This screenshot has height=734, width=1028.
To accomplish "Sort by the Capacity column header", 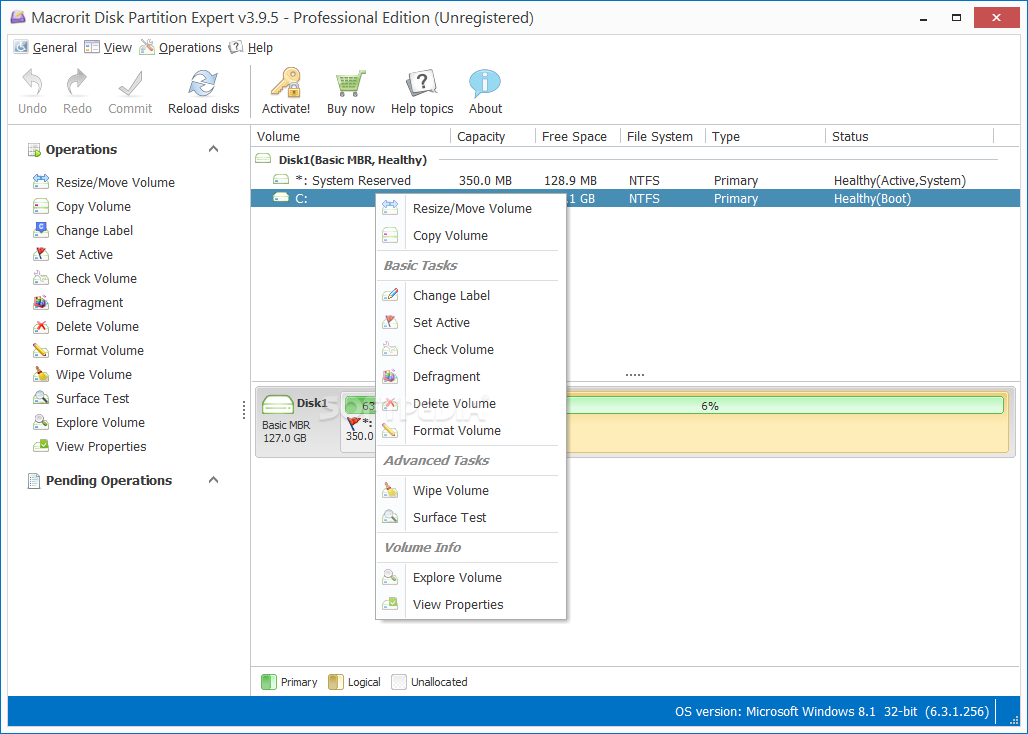I will coord(493,136).
